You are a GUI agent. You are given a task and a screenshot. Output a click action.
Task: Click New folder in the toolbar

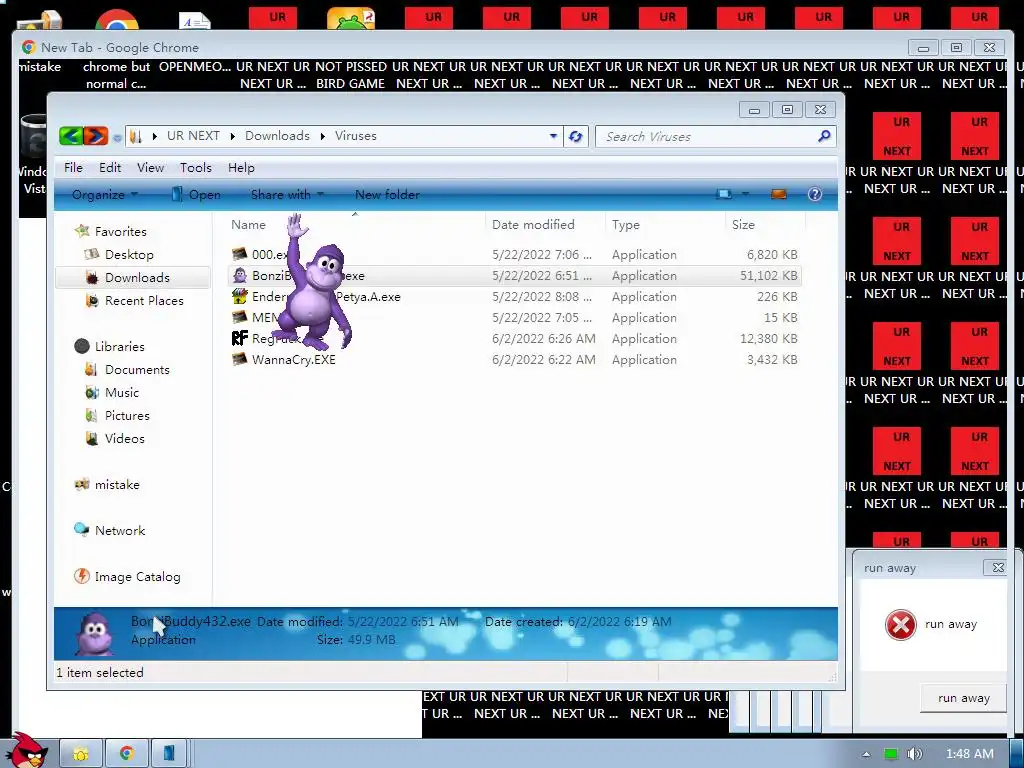tap(387, 195)
